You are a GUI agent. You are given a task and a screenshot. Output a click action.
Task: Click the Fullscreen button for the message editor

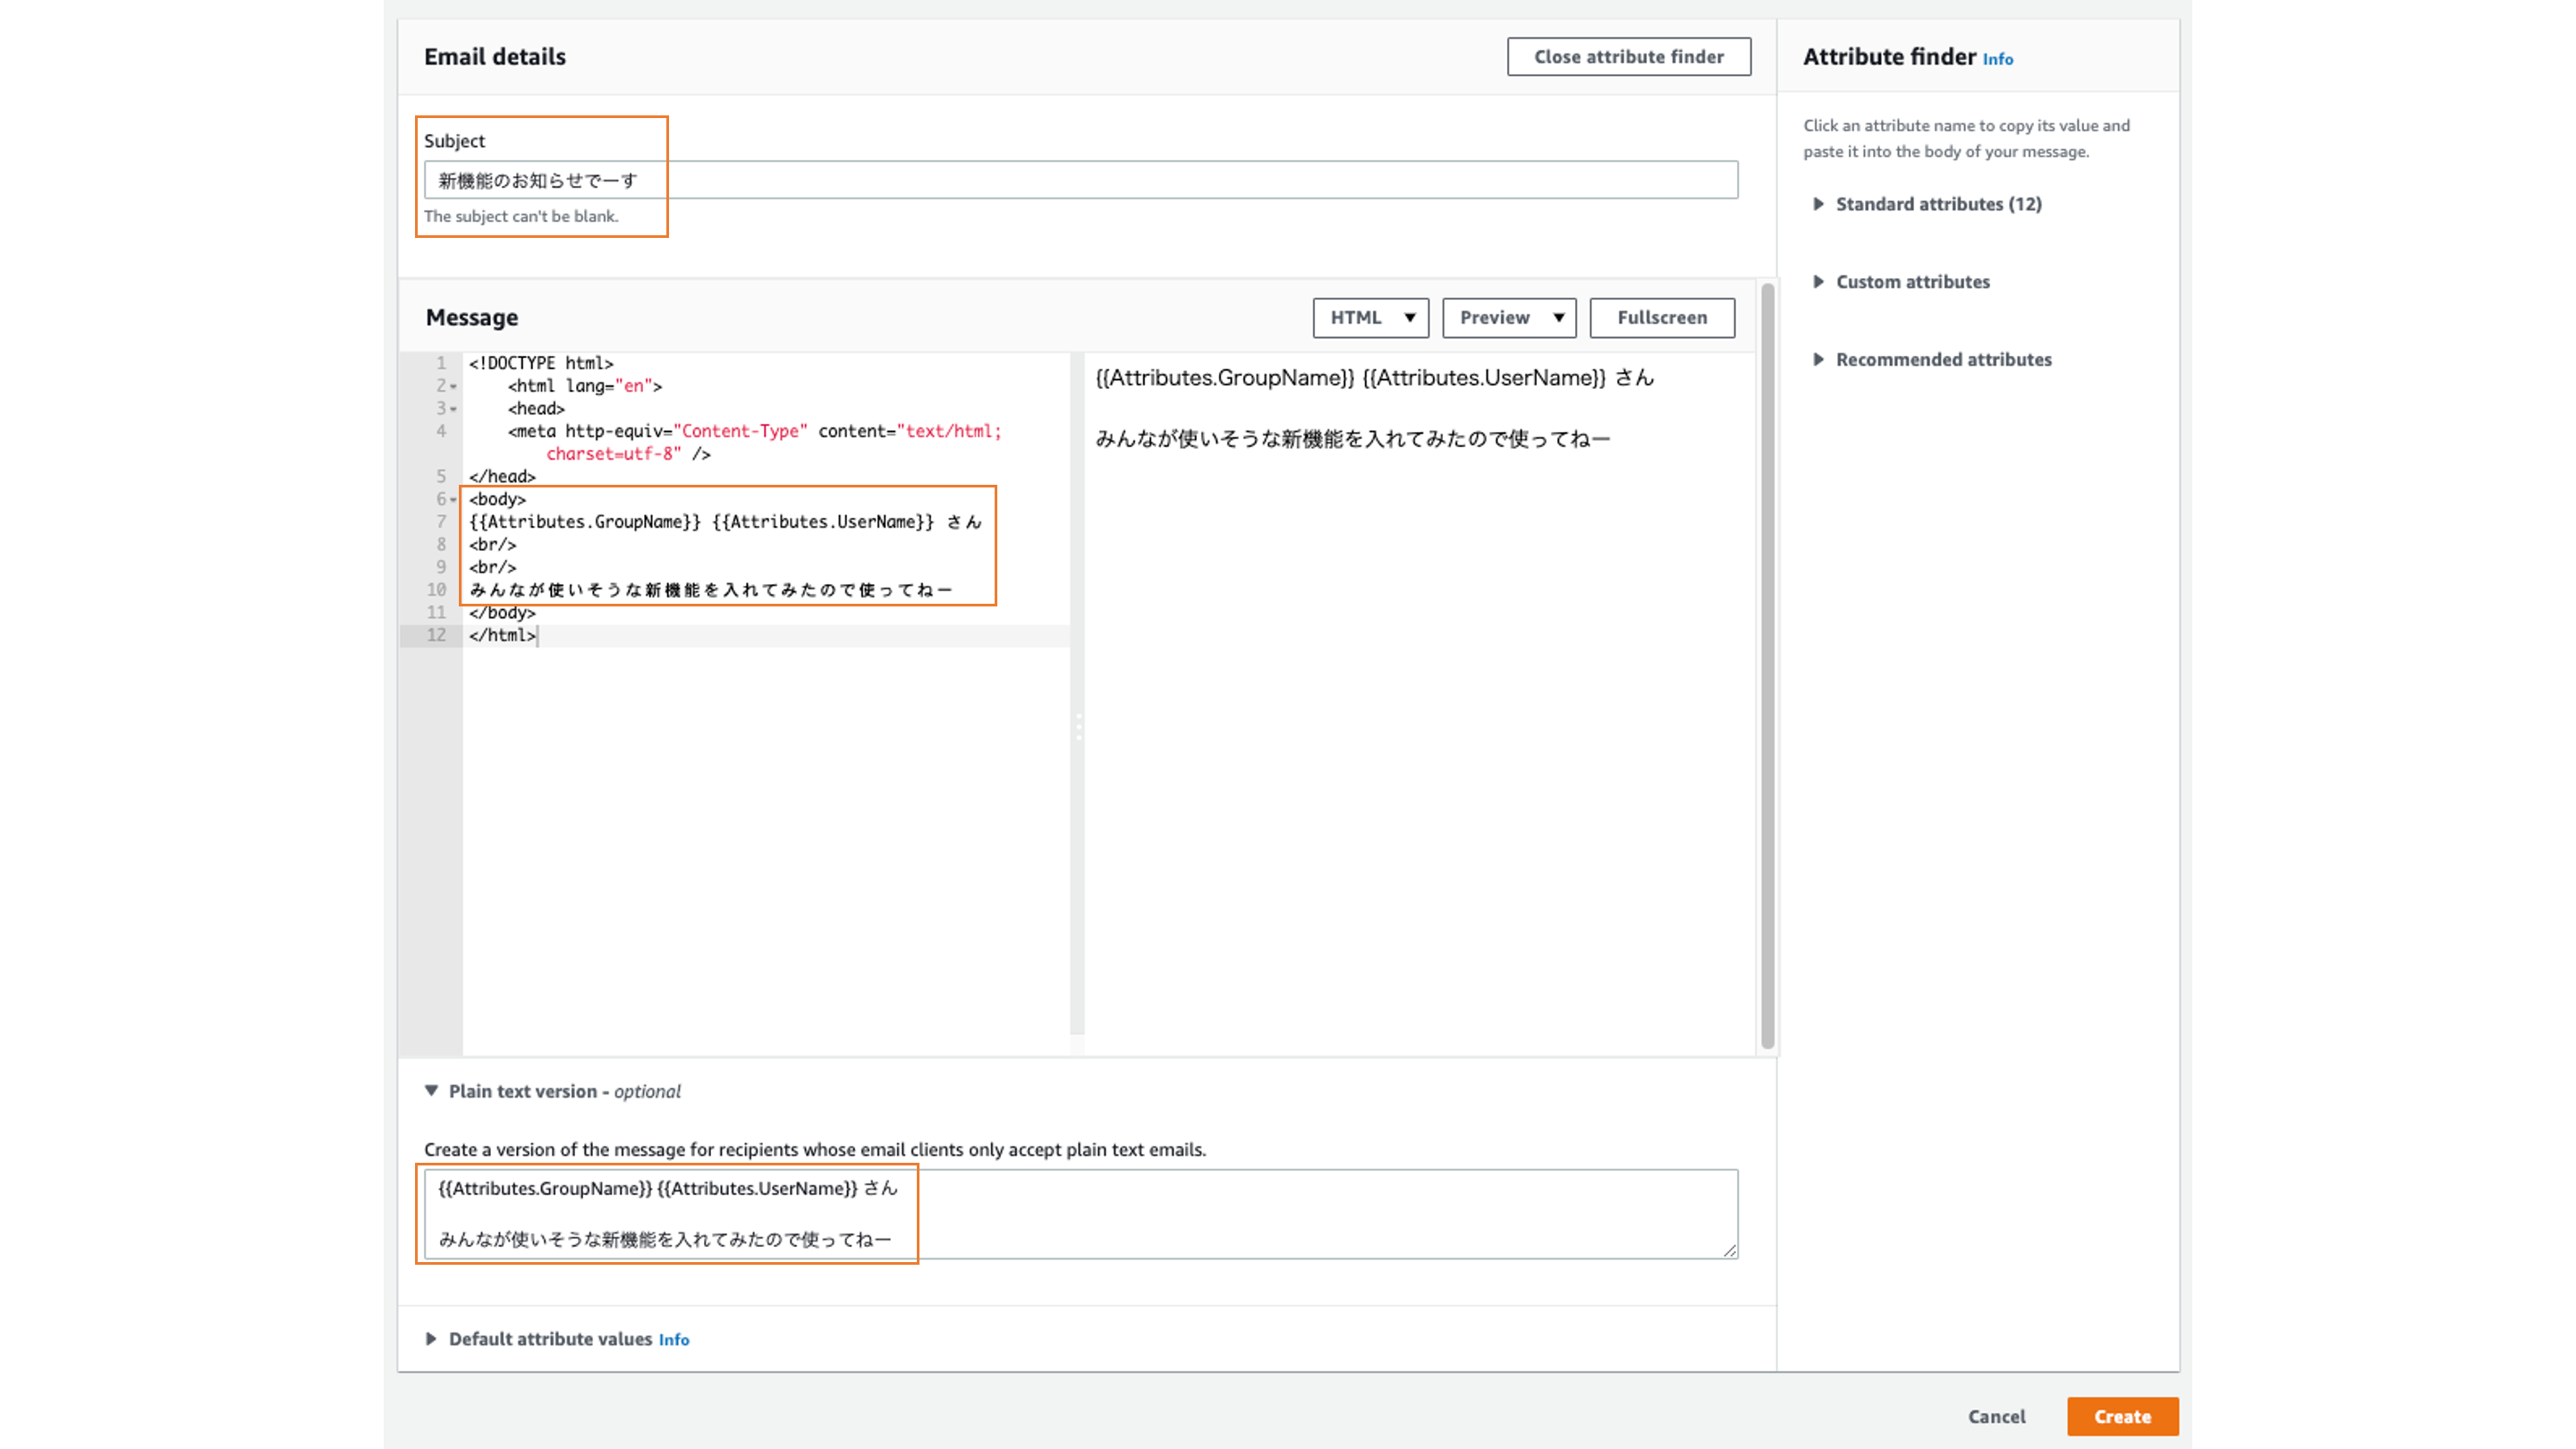pos(1661,317)
